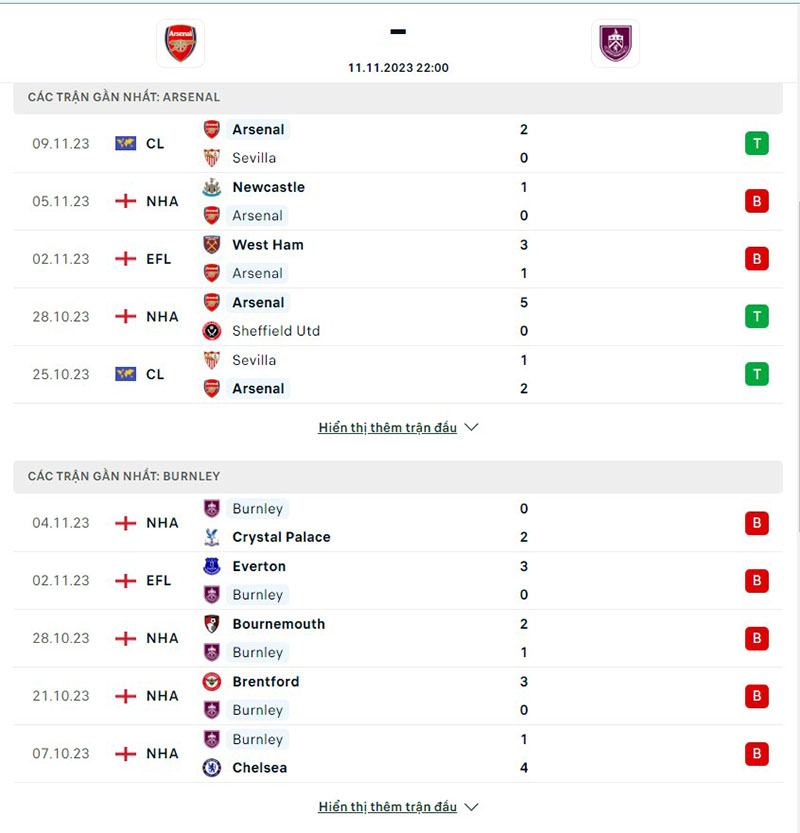The image size is (800, 833).
Task: Click the Chelsea logo in the 07.10.23 row
Action: pos(211,768)
